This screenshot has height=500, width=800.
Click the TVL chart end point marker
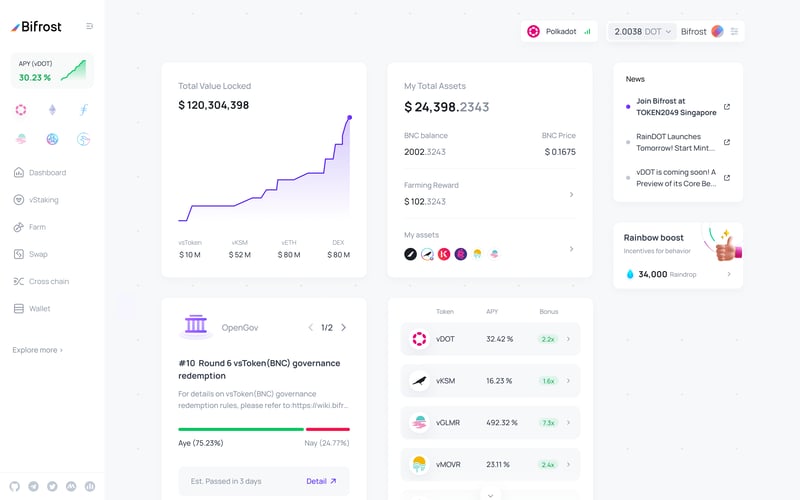(x=349, y=118)
